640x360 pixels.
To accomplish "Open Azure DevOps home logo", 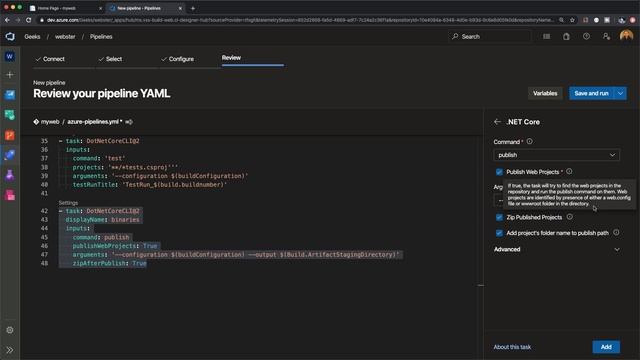I will pos(10,37).
